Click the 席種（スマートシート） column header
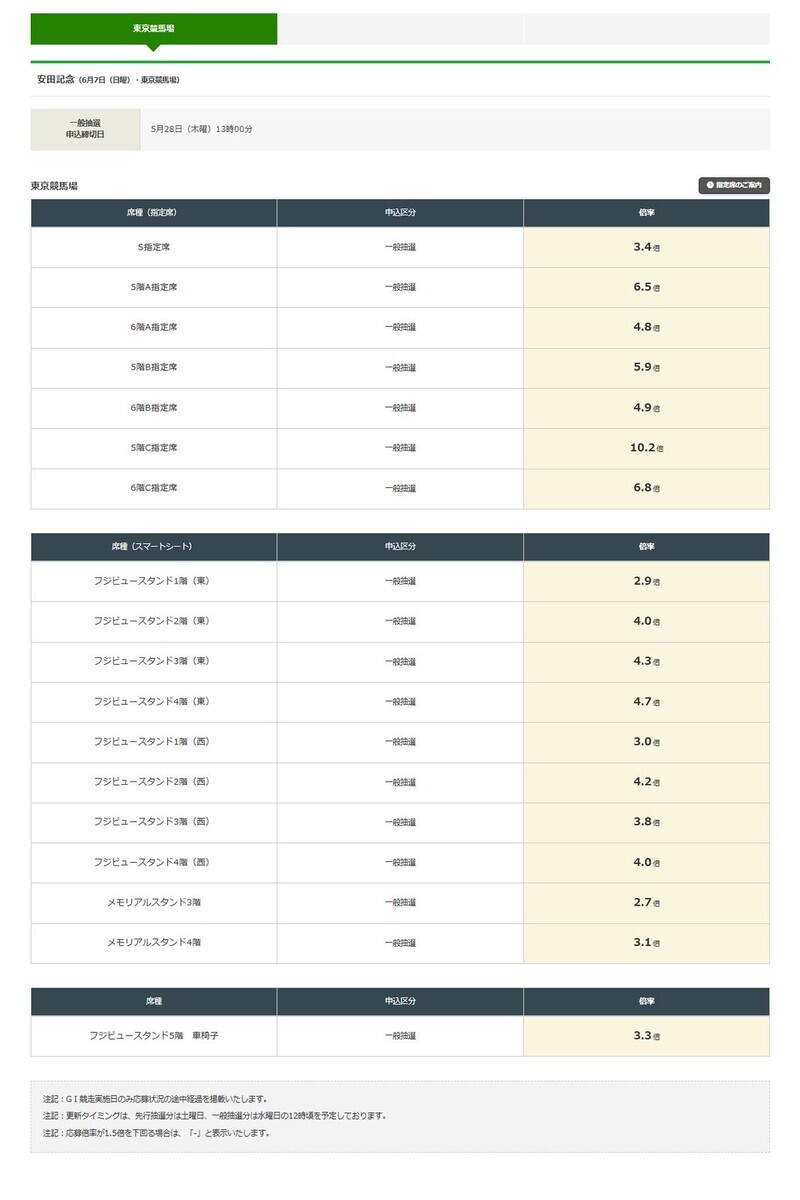 (154, 547)
